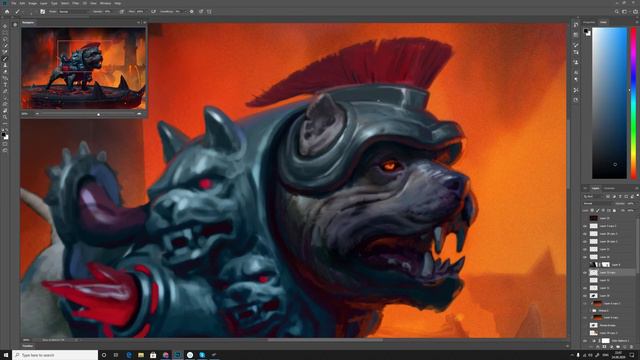The height and width of the screenshot is (360, 640).
Task: Click the lock all padlock icon
Action: point(614,210)
